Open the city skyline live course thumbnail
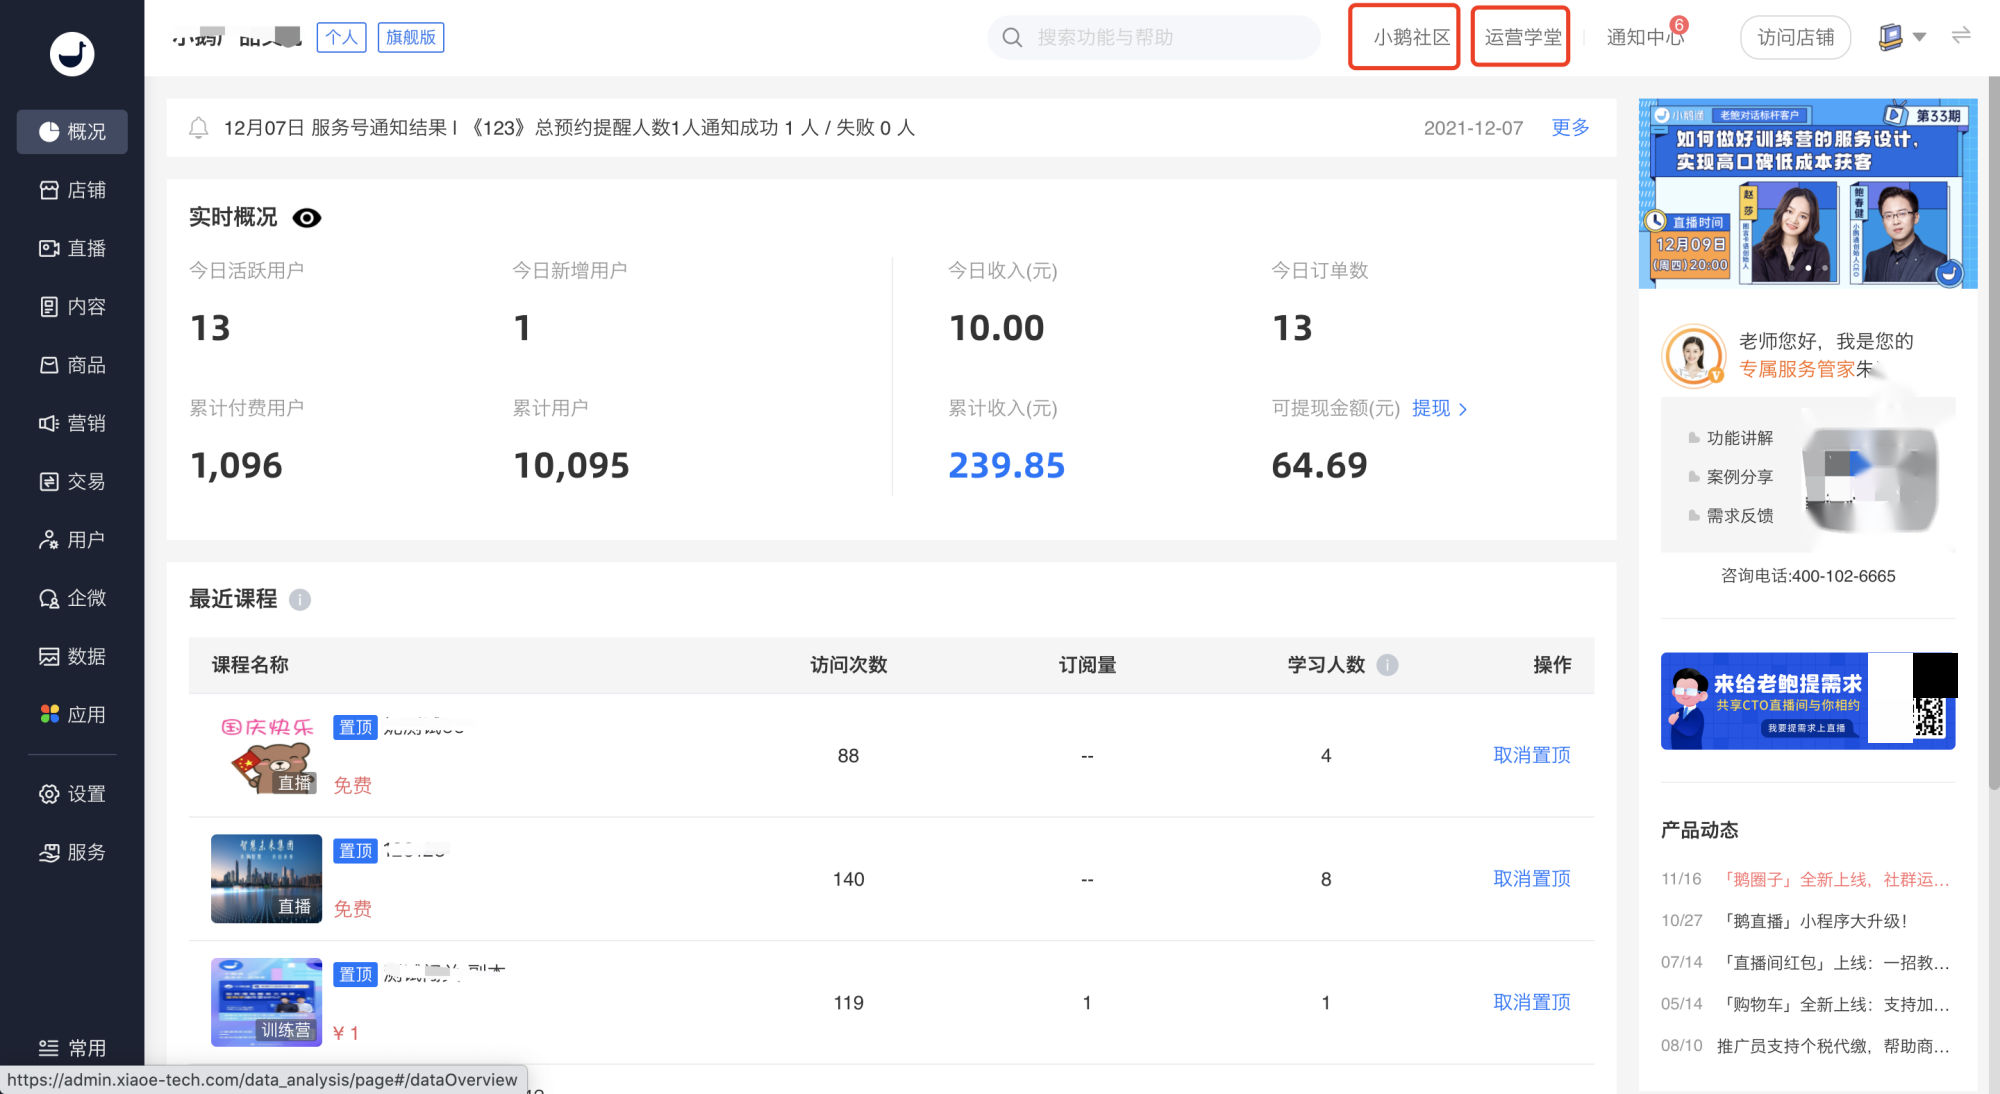Image resolution: width=2000 pixels, height=1094 pixels. [266, 879]
